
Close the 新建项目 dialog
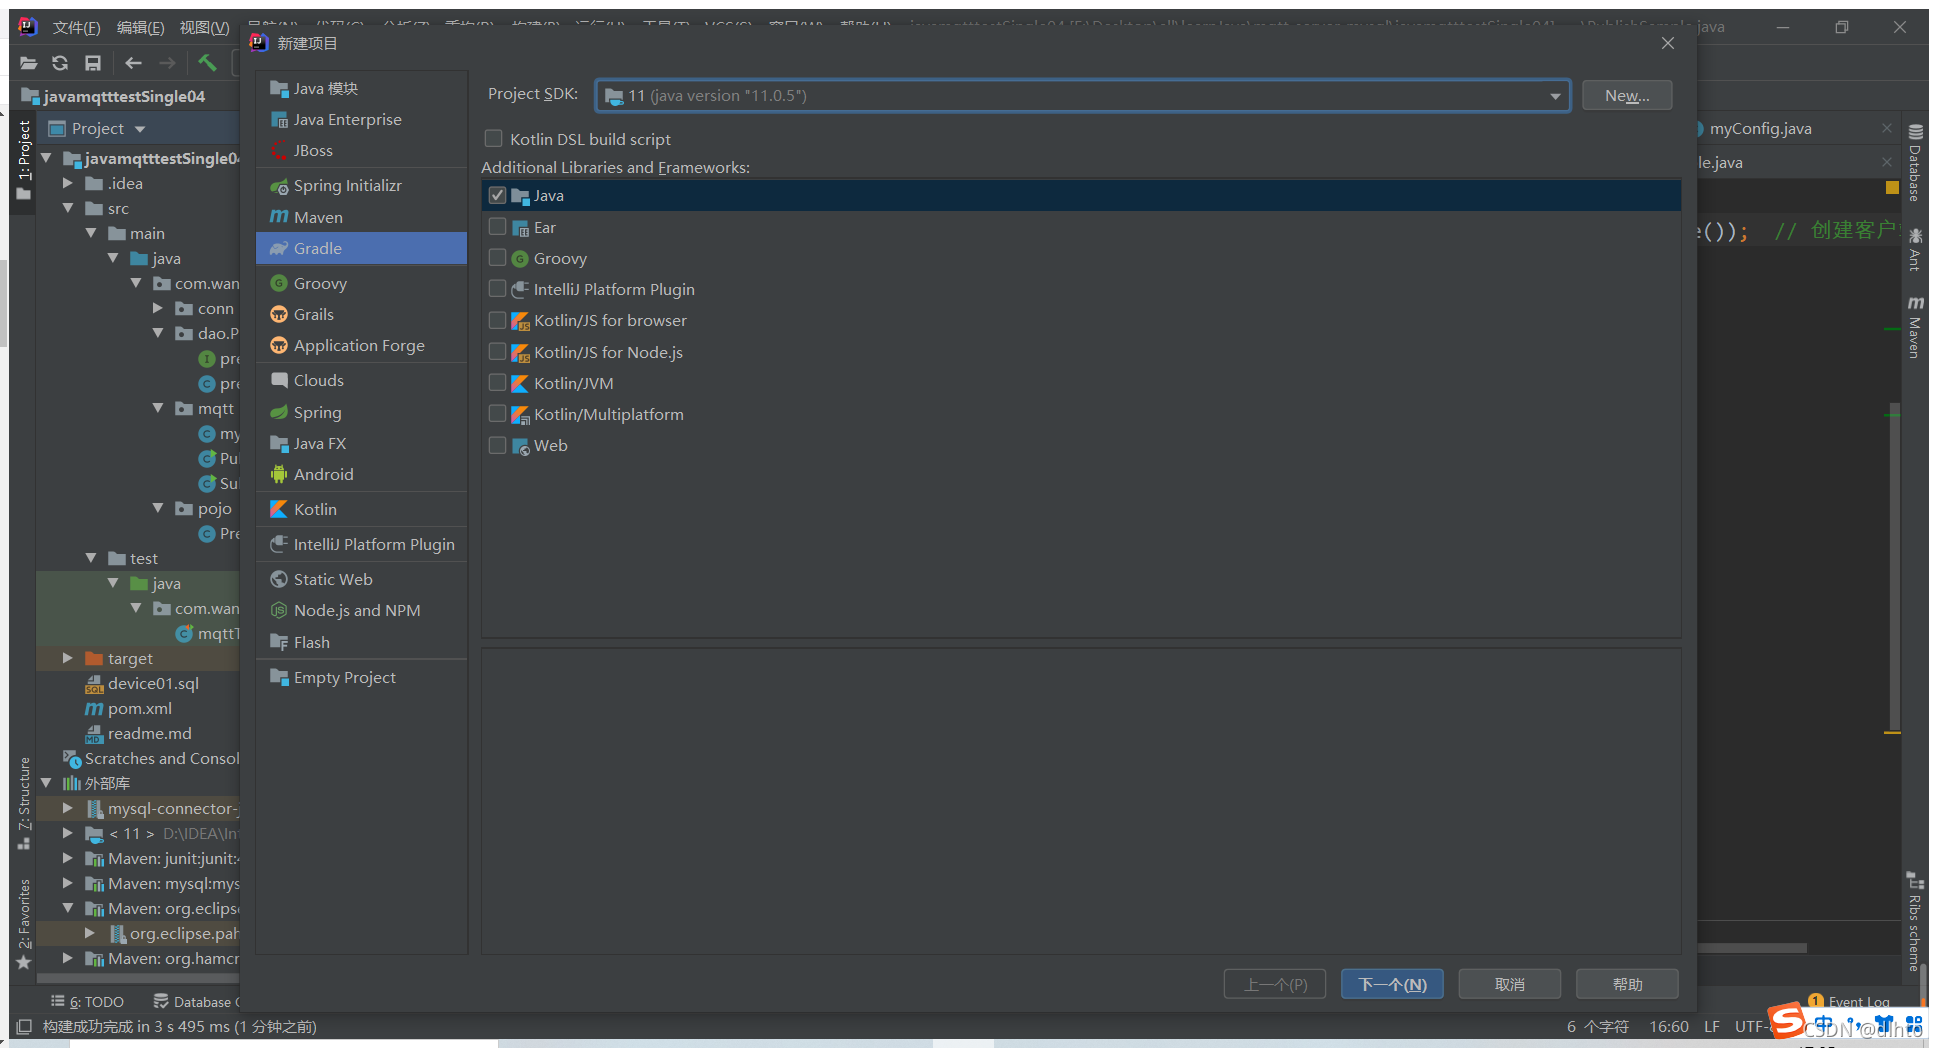pos(1667,43)
